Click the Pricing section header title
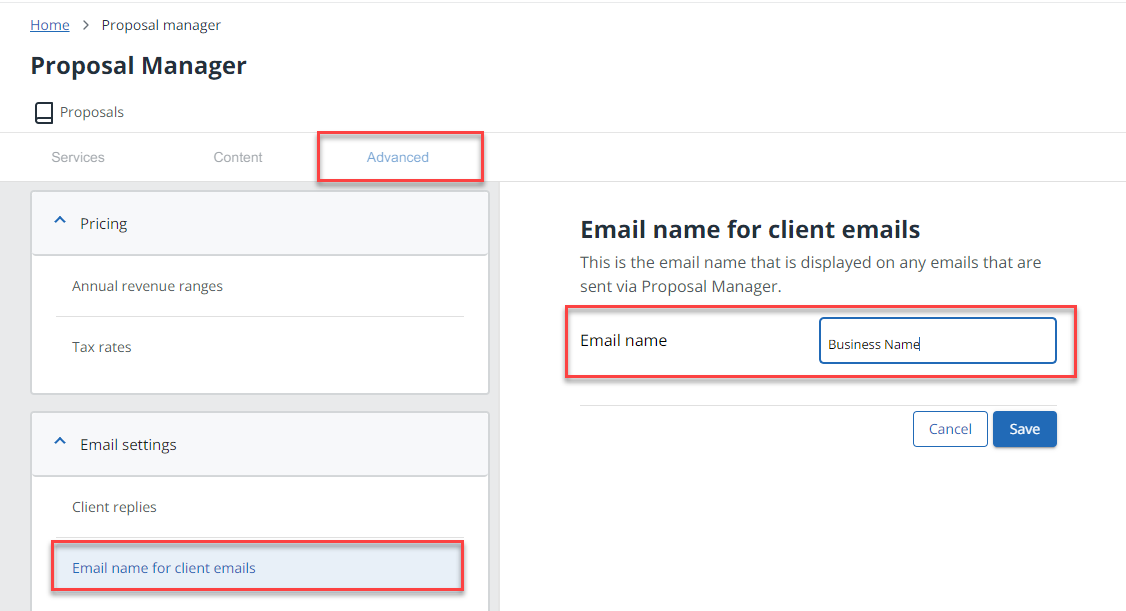Viewport: 1126px width, 611px height. coord(104,224)
